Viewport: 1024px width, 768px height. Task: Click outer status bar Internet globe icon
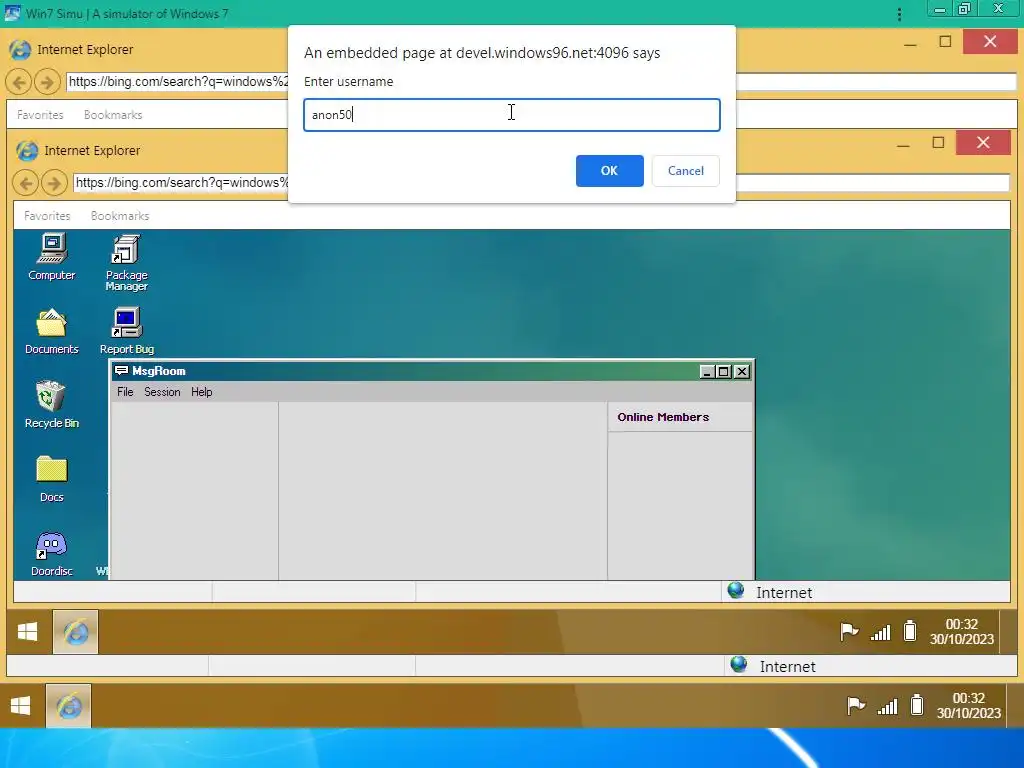tap(739, 665)
